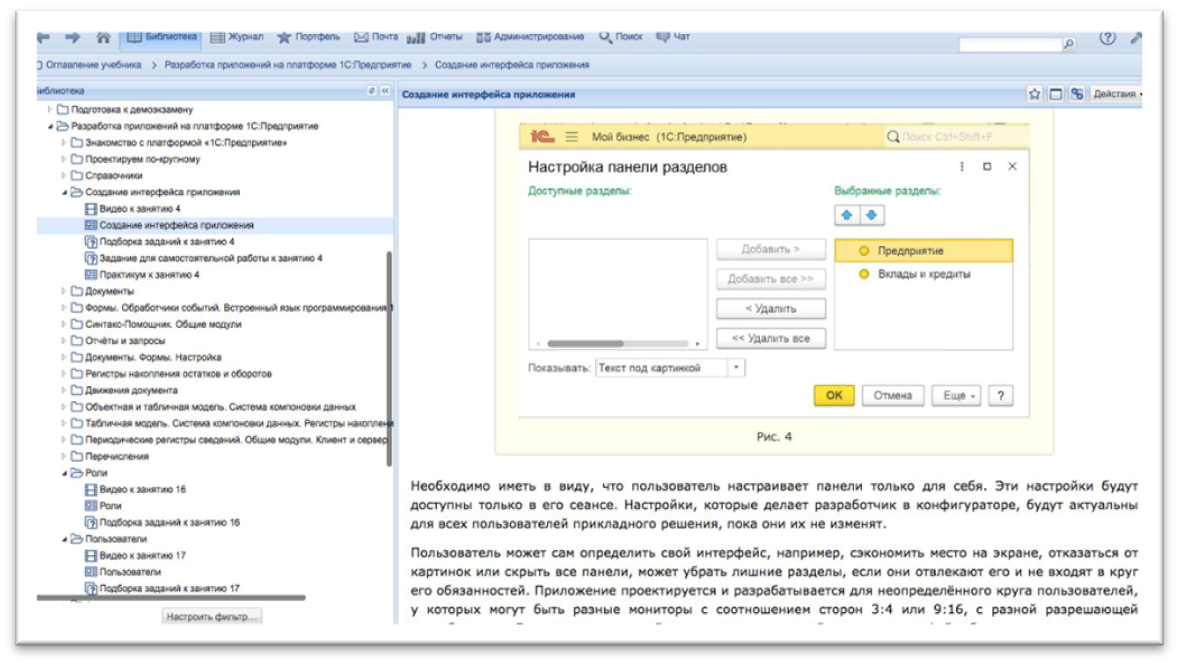The height and width of the screenshot is (665, 1179).
Task: Click the horizontal scrollbar under the Библиотека tree
Action: point(171,598)
